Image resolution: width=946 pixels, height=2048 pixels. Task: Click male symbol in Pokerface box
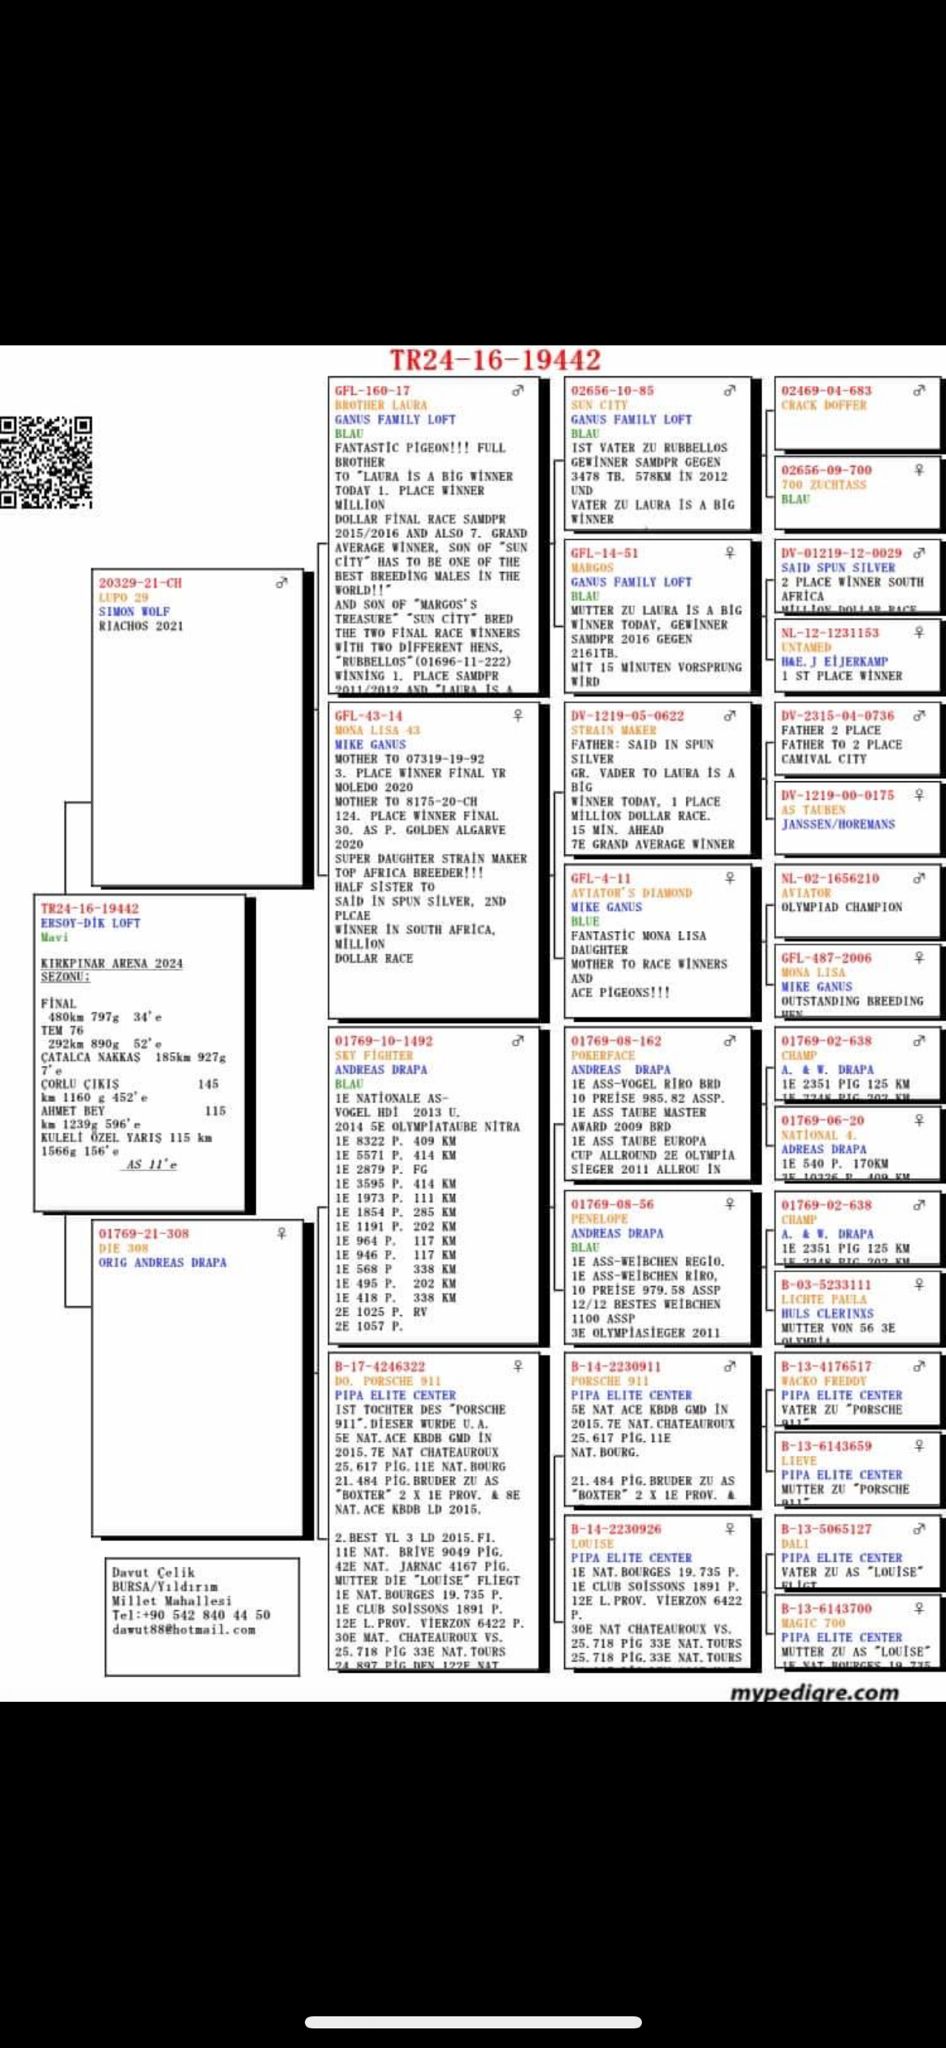730,1041
